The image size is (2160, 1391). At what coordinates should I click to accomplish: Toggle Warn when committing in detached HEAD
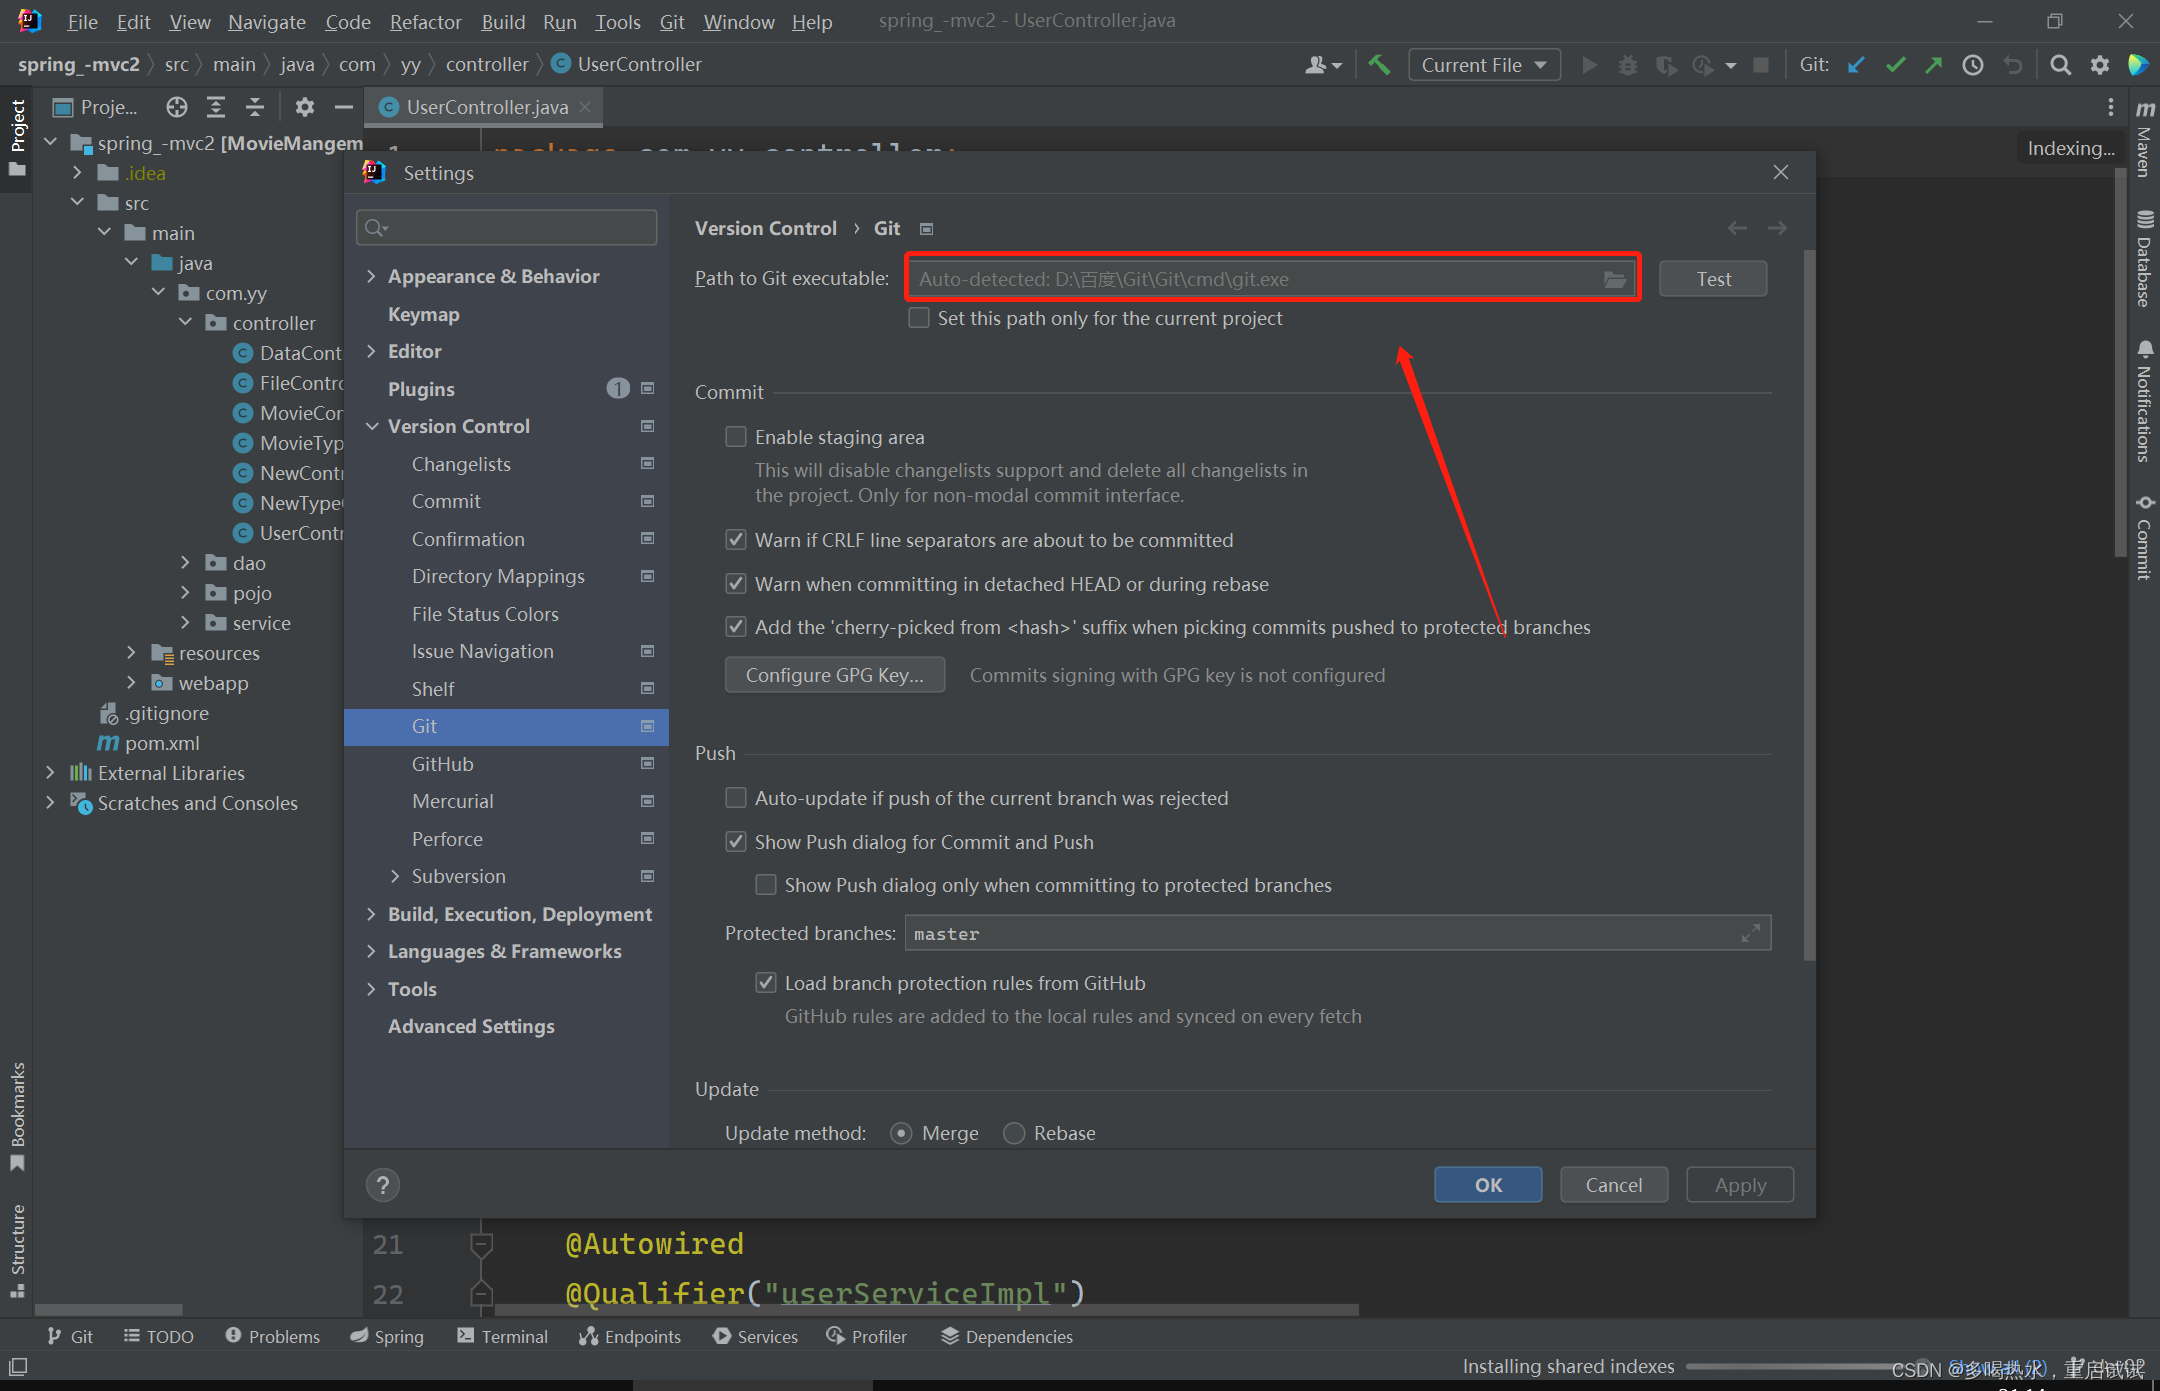pos(736,584)
